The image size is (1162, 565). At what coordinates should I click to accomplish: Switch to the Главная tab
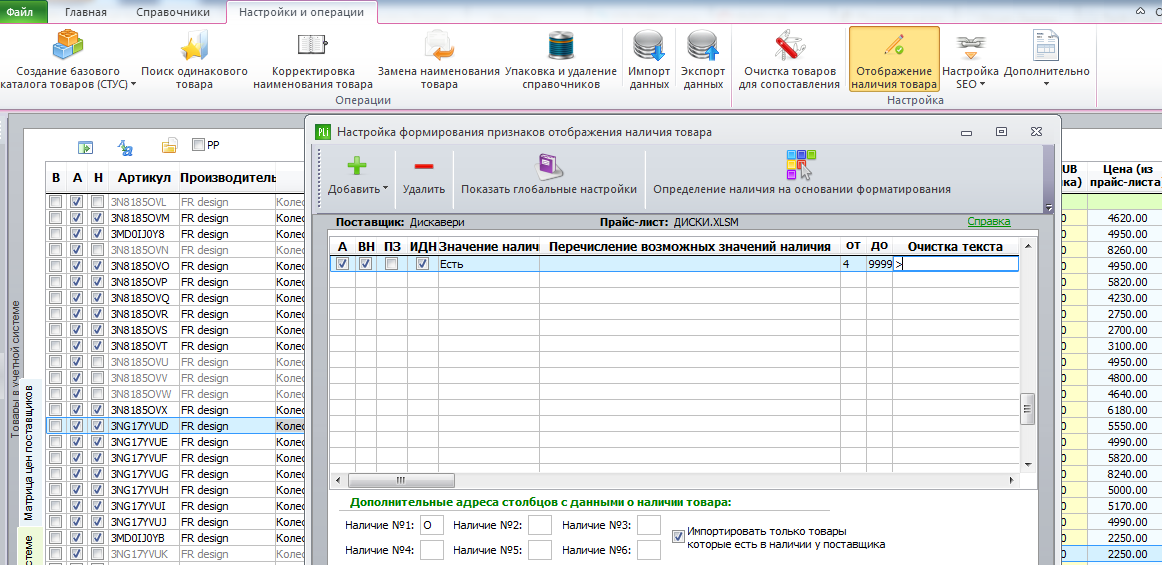coord(85,13)
